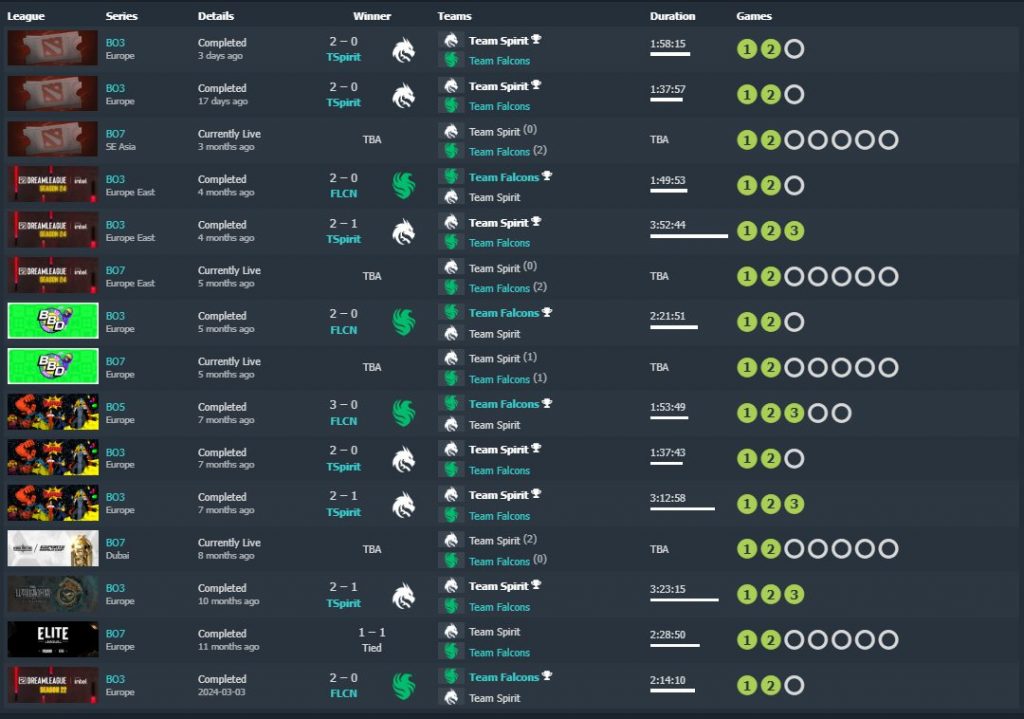
Task: Open the Elite league thumbnail
Action: (53, 640)
